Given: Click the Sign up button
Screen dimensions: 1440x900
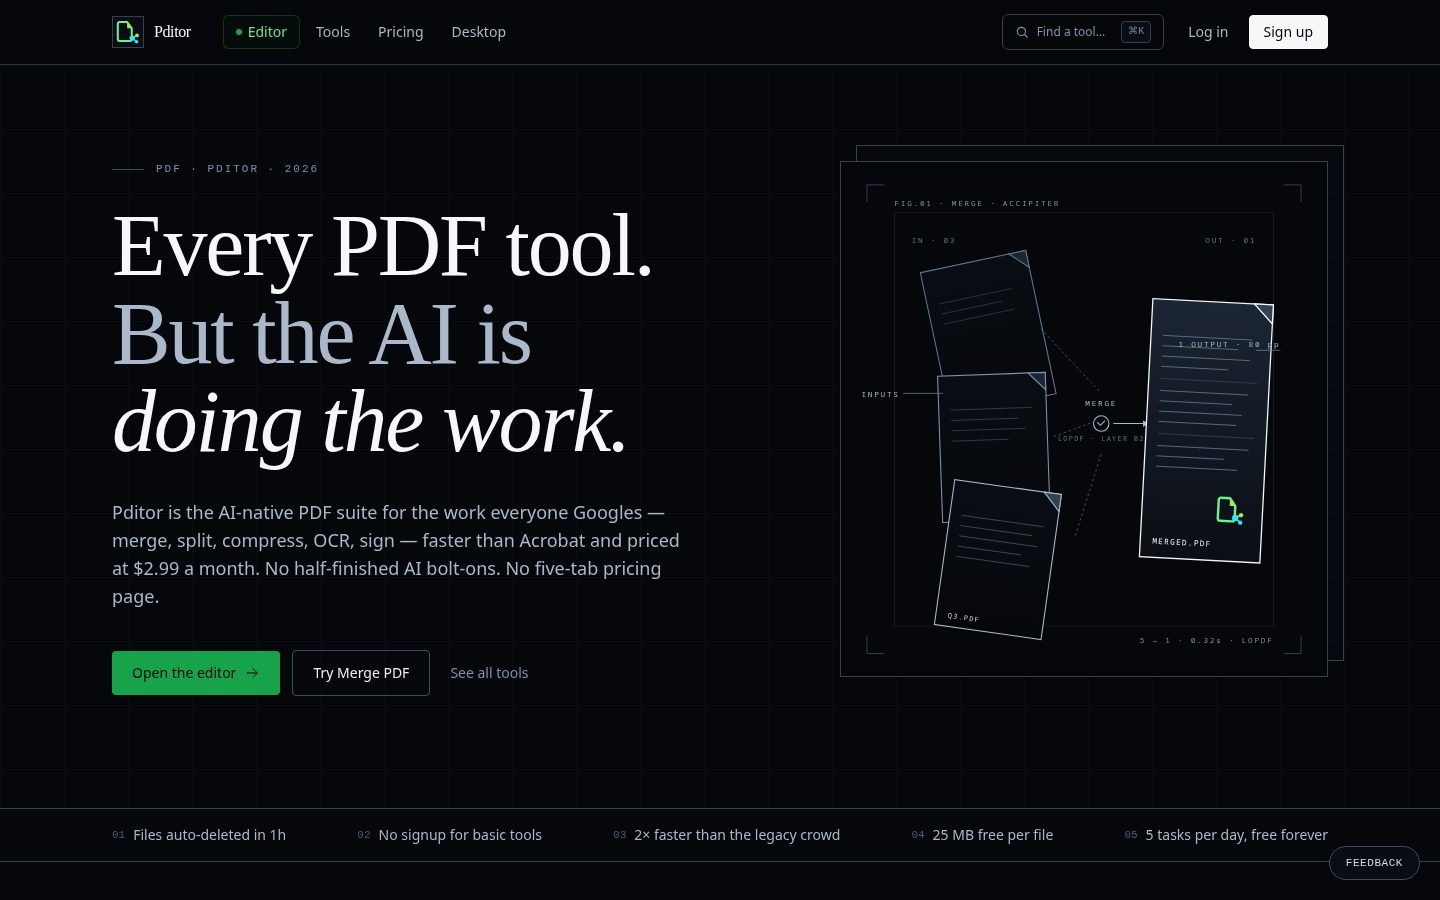Looking at the screenshot, I should pos(1288,32).
